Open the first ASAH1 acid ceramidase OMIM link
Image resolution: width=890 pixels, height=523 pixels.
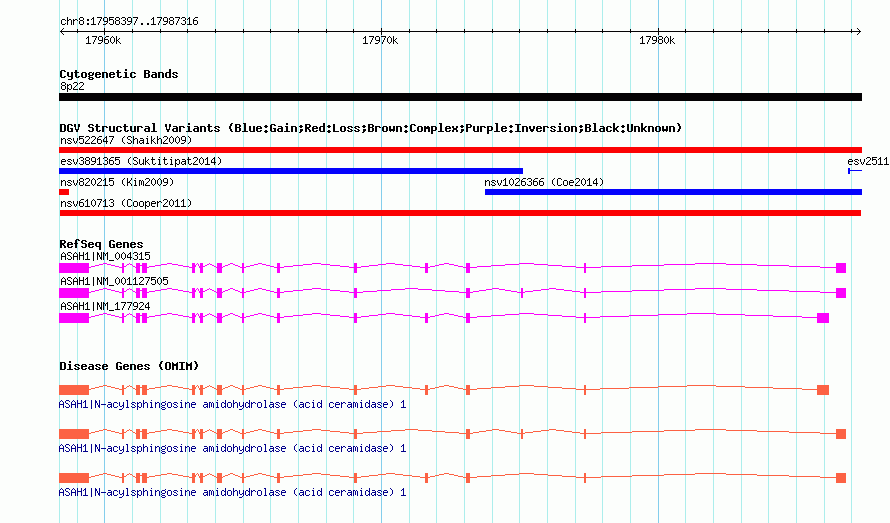point(232,404)
